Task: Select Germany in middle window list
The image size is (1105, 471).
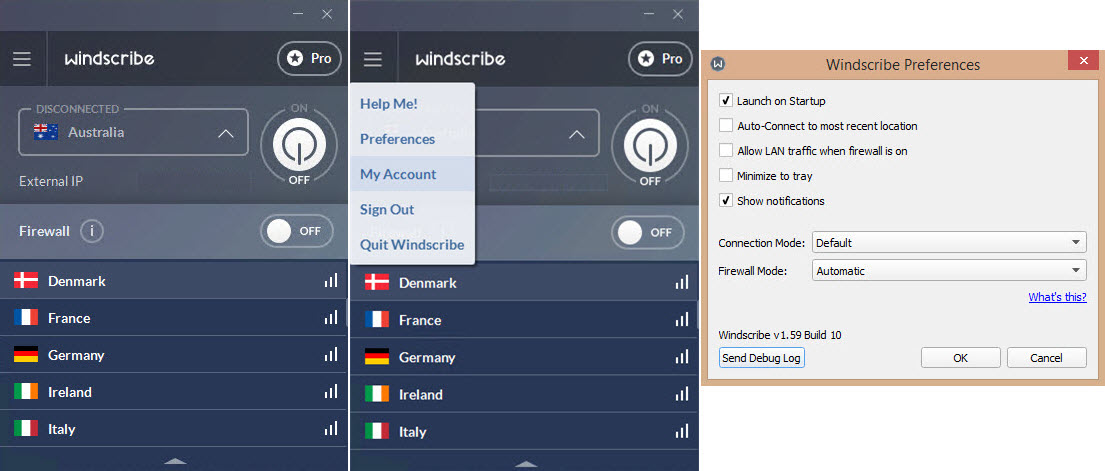Action: coord(524,357)
